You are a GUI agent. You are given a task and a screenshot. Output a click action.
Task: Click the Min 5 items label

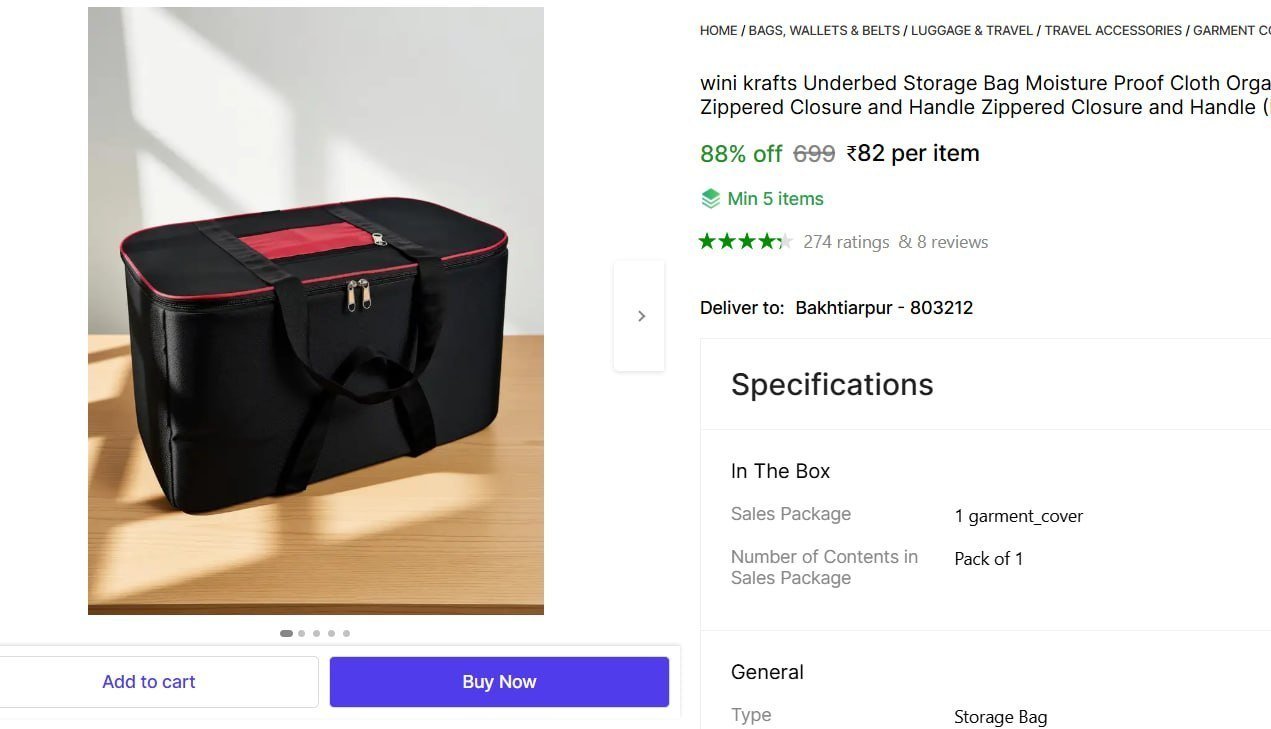click(776, 199)
